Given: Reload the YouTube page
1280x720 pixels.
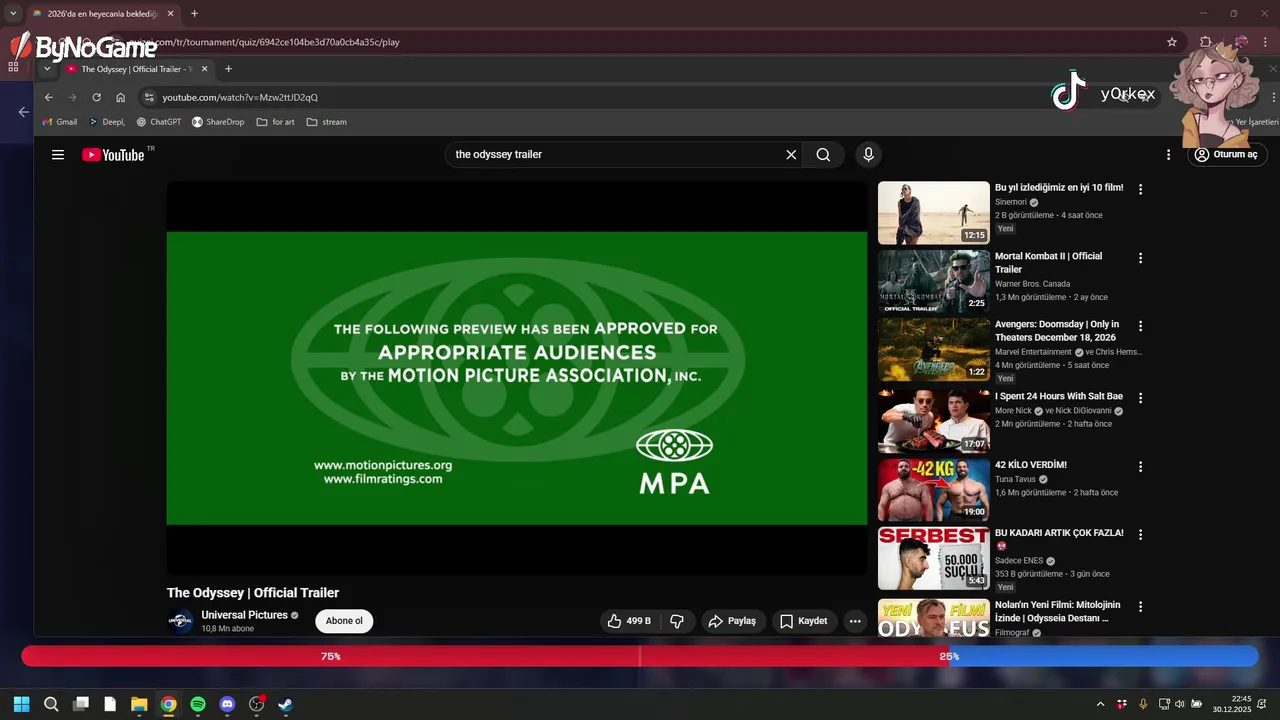Looking at the screenshot, I should [x=96, y=97].
